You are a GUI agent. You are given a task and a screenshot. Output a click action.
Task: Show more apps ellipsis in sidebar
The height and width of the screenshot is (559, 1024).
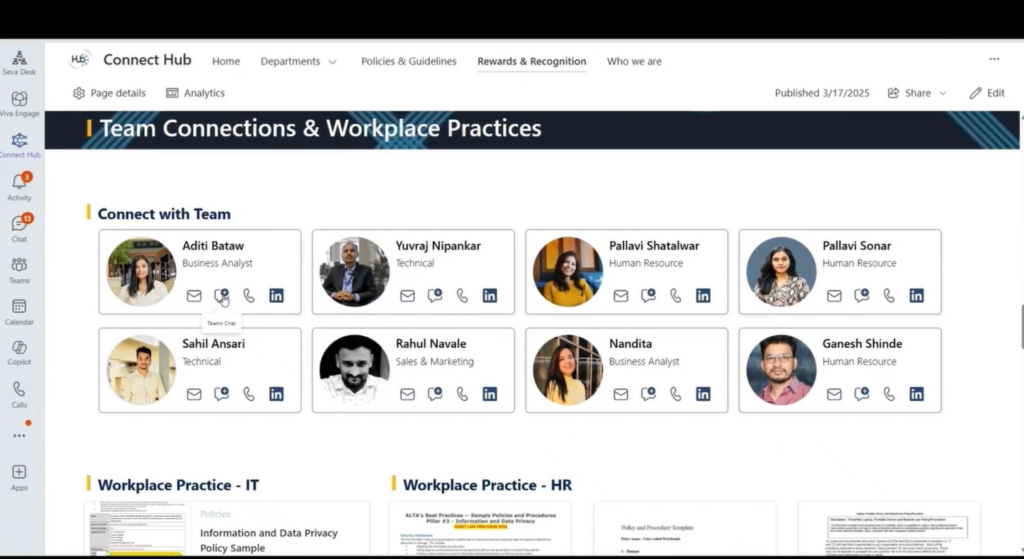click(x=19, y=436)
